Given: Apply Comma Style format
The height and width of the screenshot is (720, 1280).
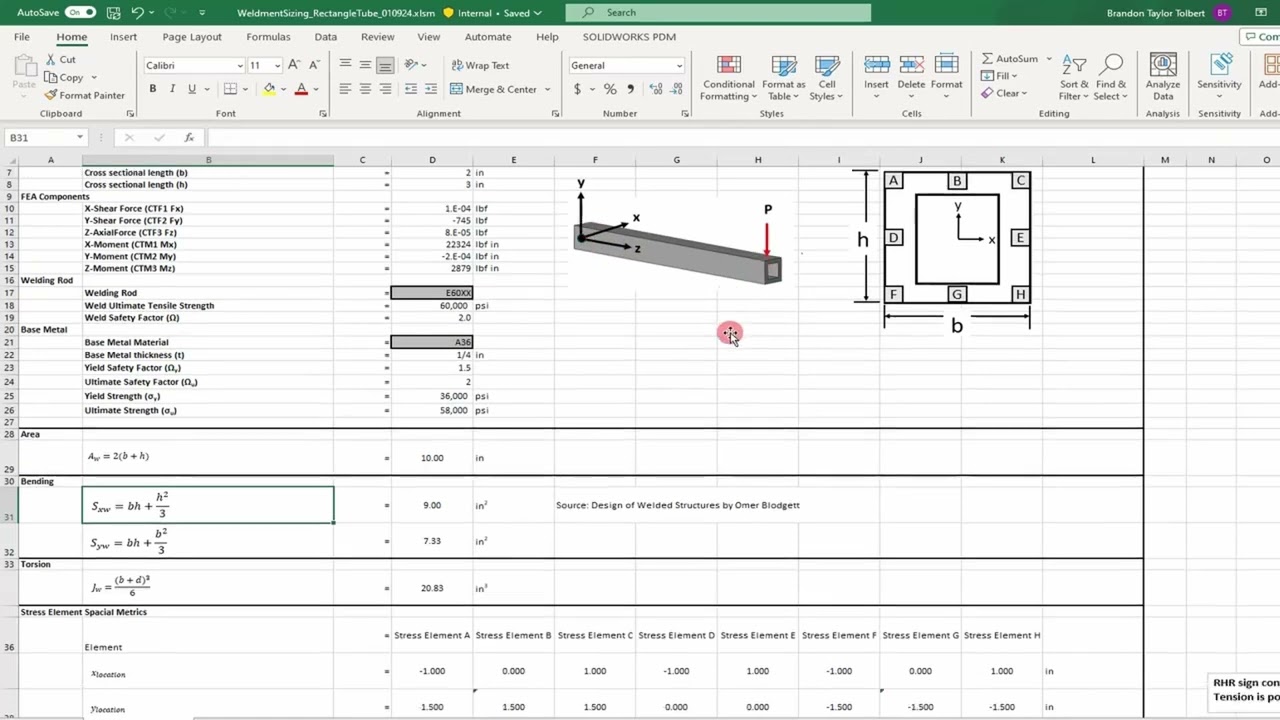Looking at the screenshot, I should pos(630,89).
